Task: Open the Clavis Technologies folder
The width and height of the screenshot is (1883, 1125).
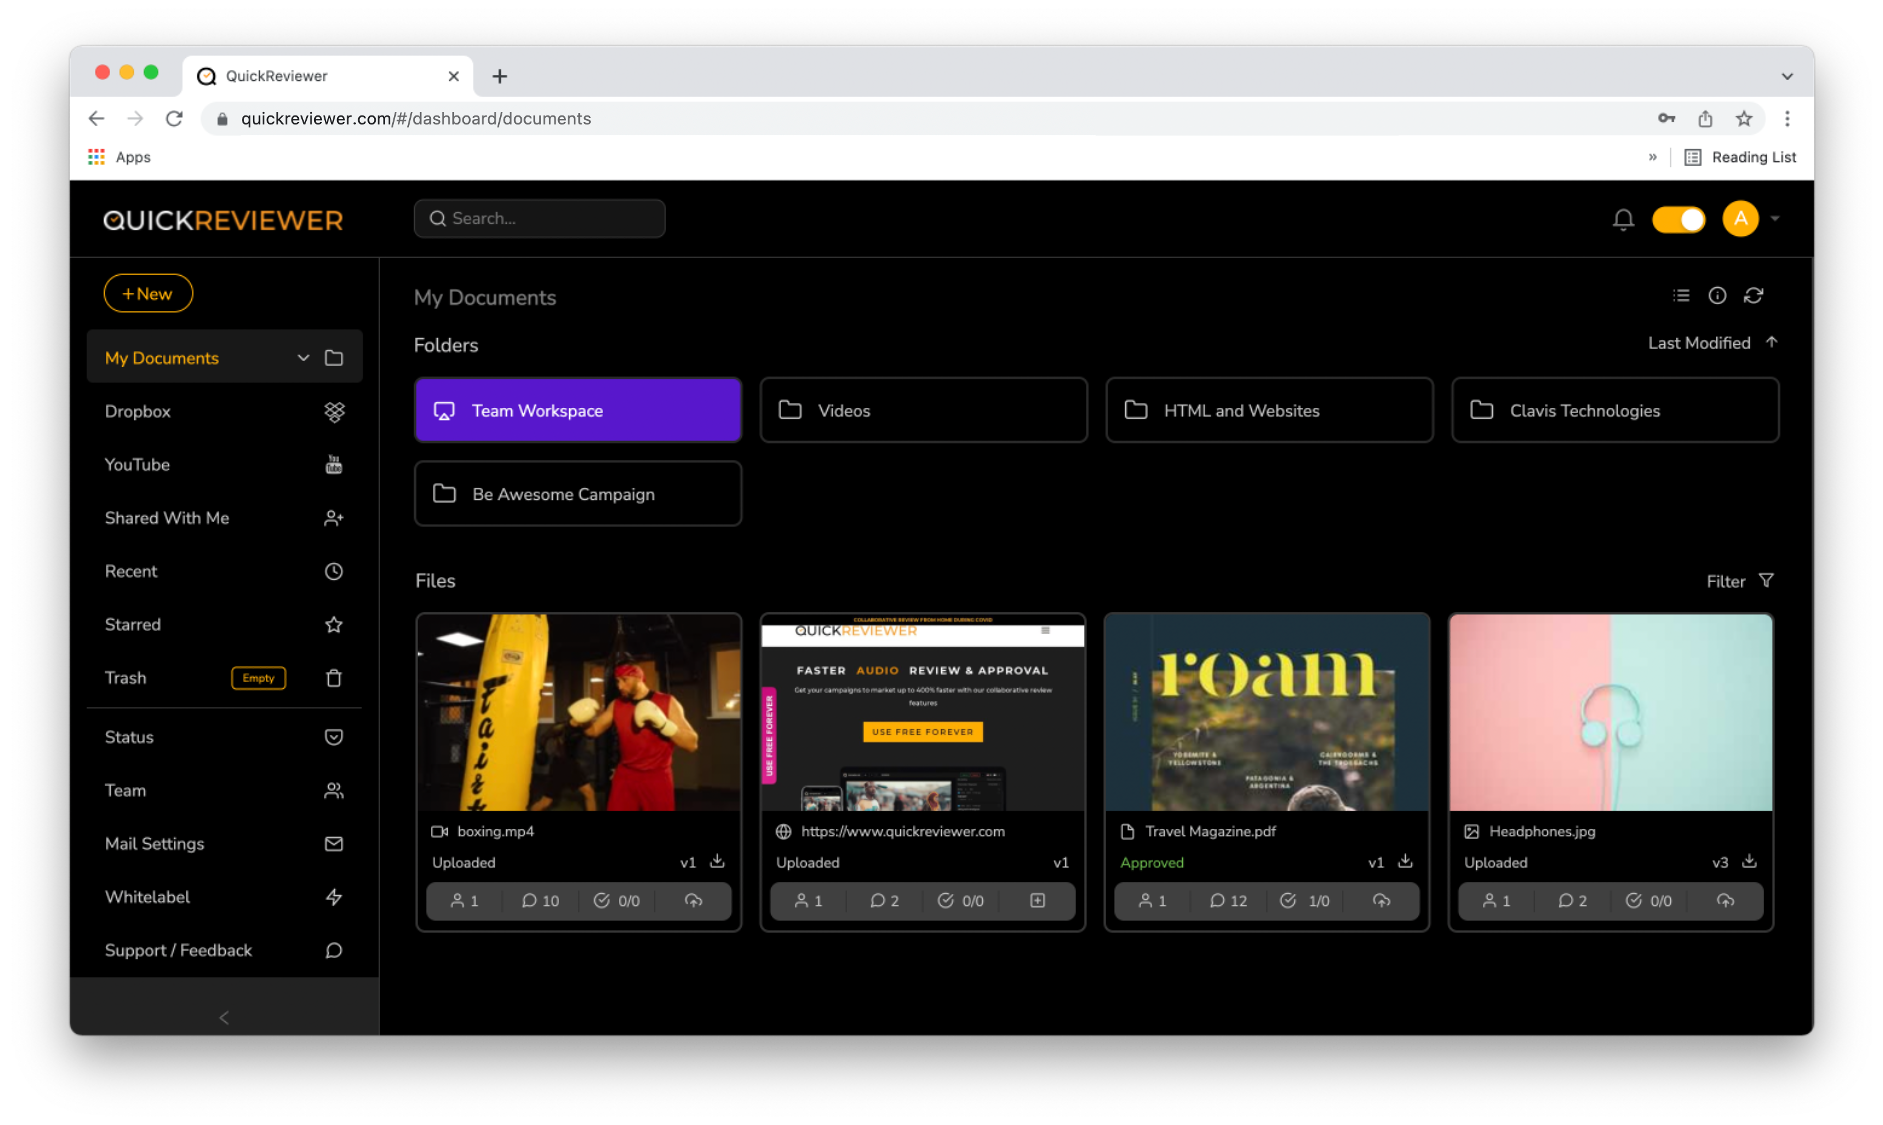Action: click(x=1615, y=410)
